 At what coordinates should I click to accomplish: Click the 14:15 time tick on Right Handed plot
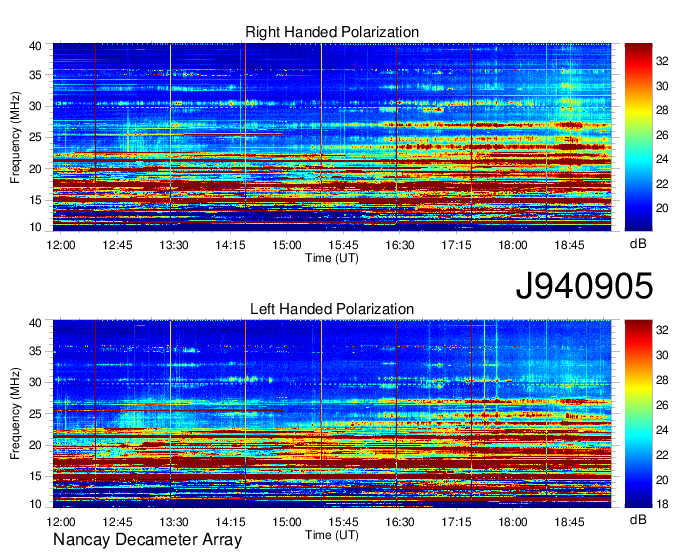tap(230, 245)
